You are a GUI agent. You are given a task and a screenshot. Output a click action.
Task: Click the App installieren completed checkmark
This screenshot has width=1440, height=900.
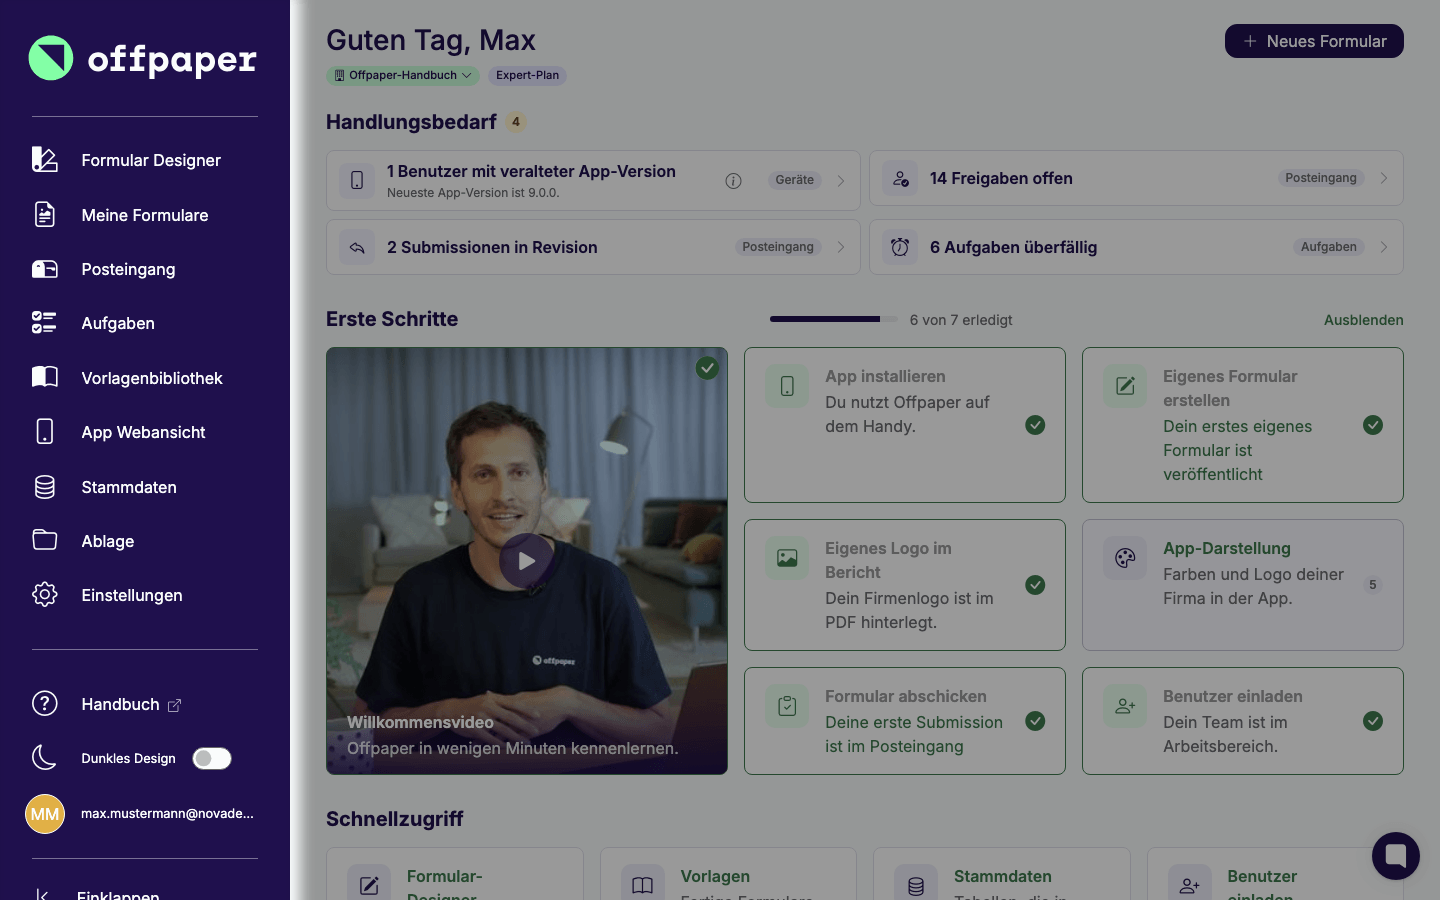tap(1035, 425)
